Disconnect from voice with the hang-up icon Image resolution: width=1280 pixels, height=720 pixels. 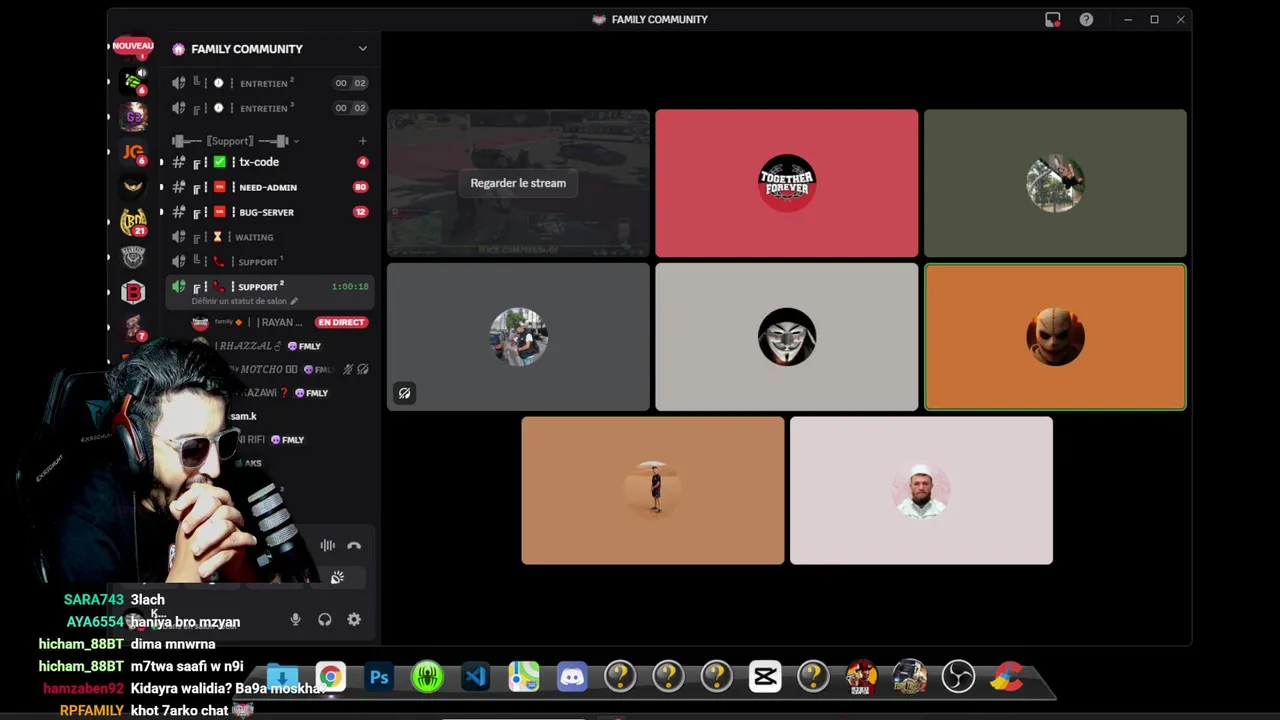pyautogui.click(x=354, y=546)
